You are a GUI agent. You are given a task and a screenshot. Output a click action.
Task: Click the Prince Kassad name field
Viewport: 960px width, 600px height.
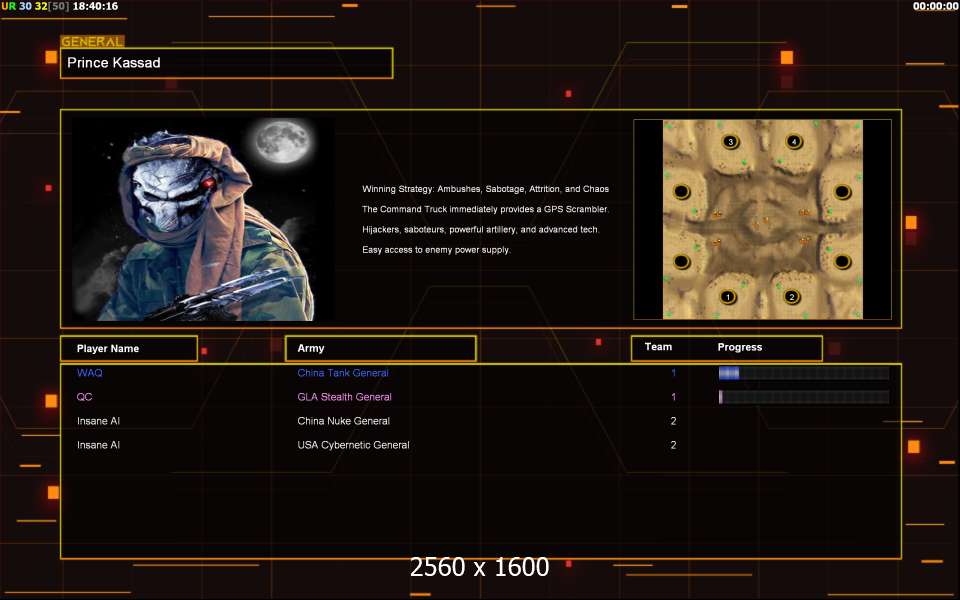tap(226, 63)
